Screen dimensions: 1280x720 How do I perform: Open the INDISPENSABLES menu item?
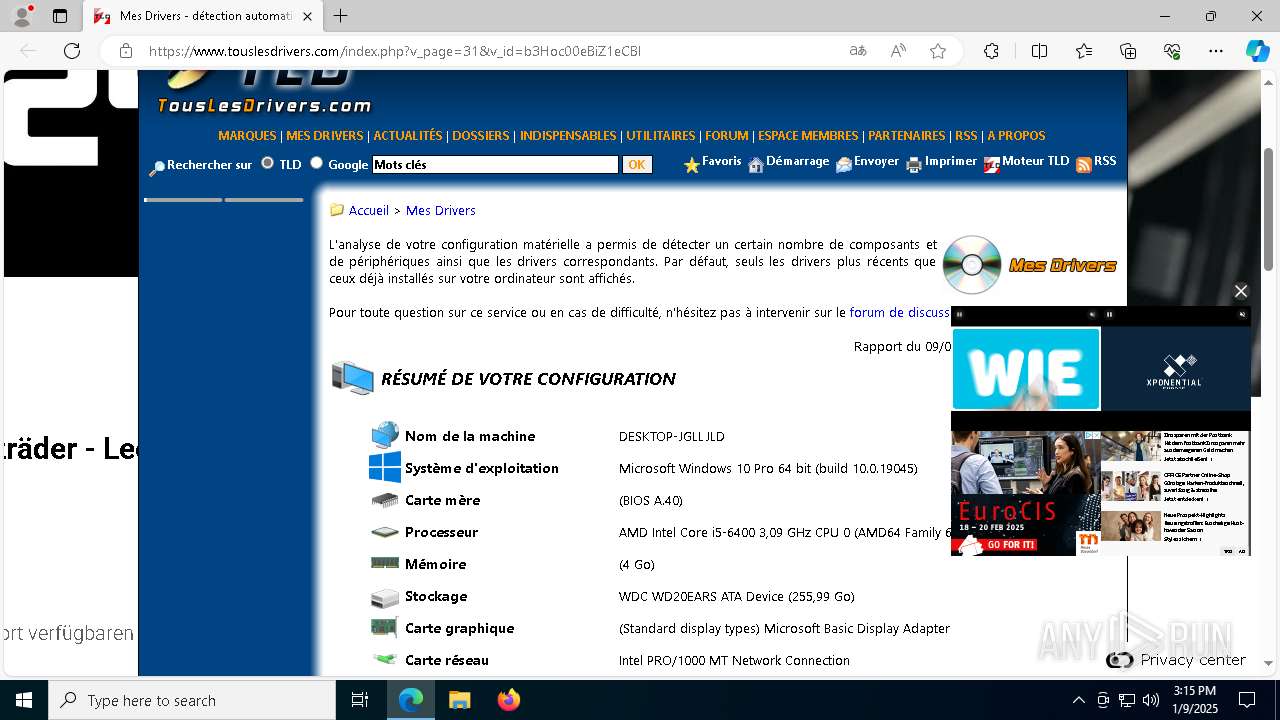pos(568,135)
